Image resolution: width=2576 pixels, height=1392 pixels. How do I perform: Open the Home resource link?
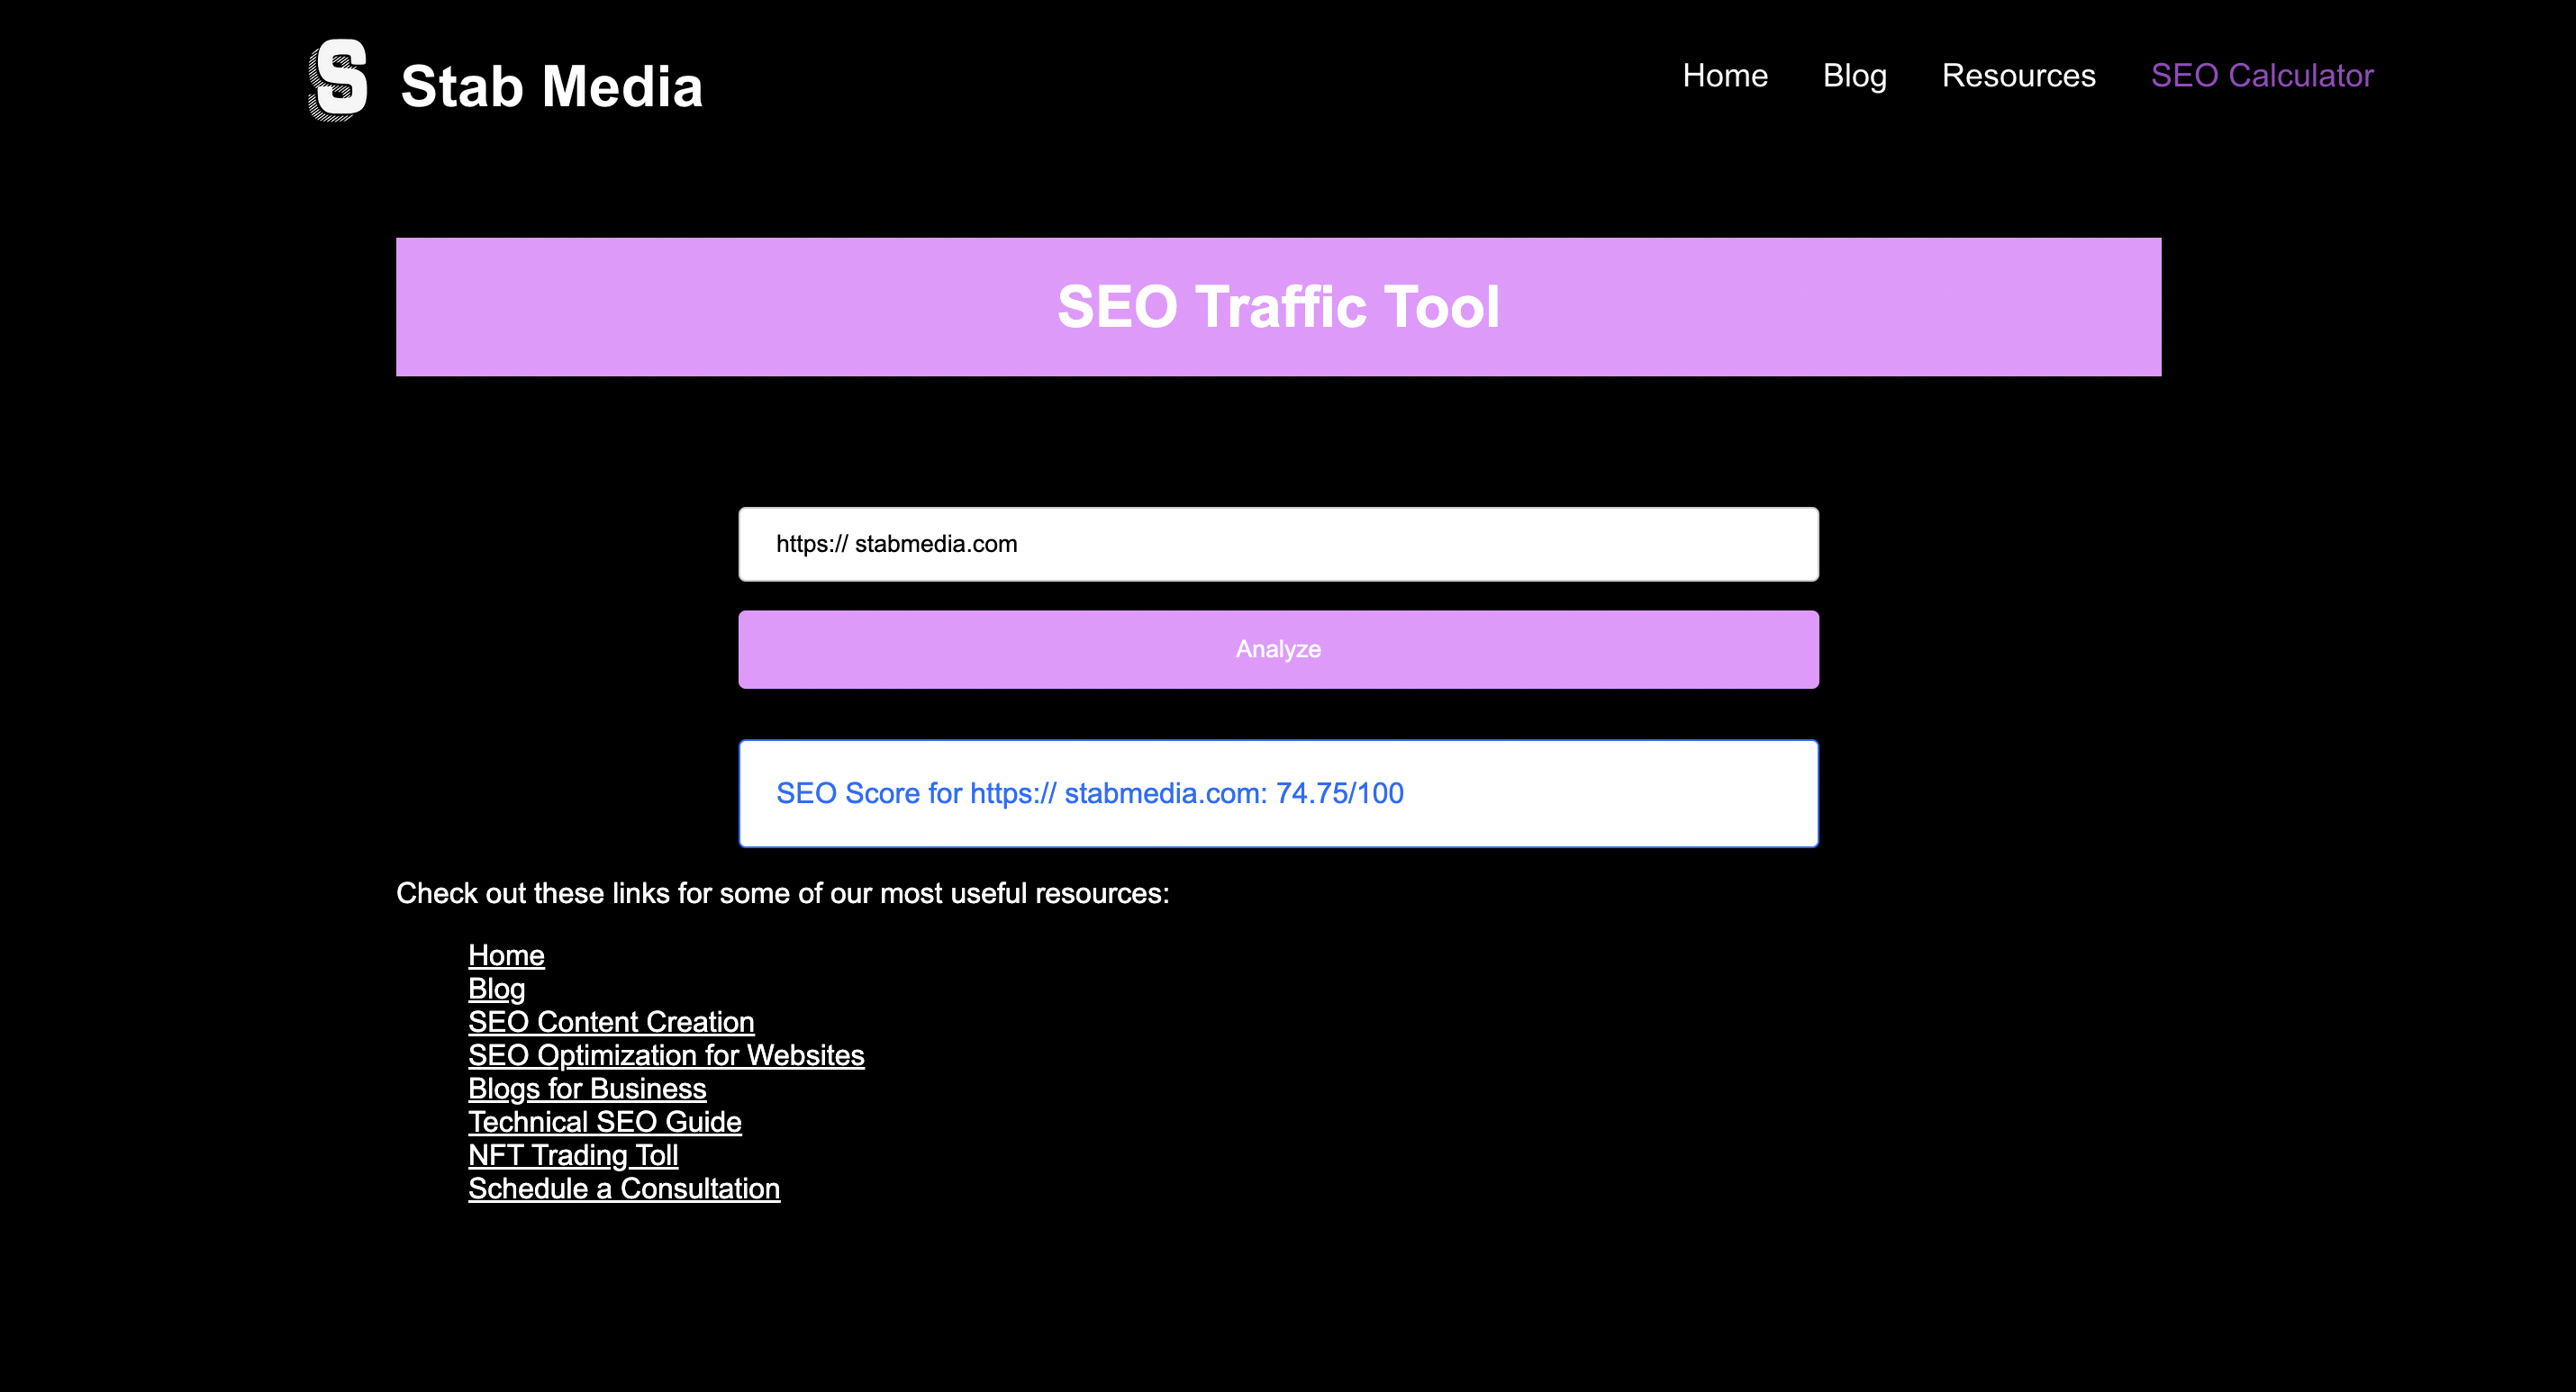506,955
